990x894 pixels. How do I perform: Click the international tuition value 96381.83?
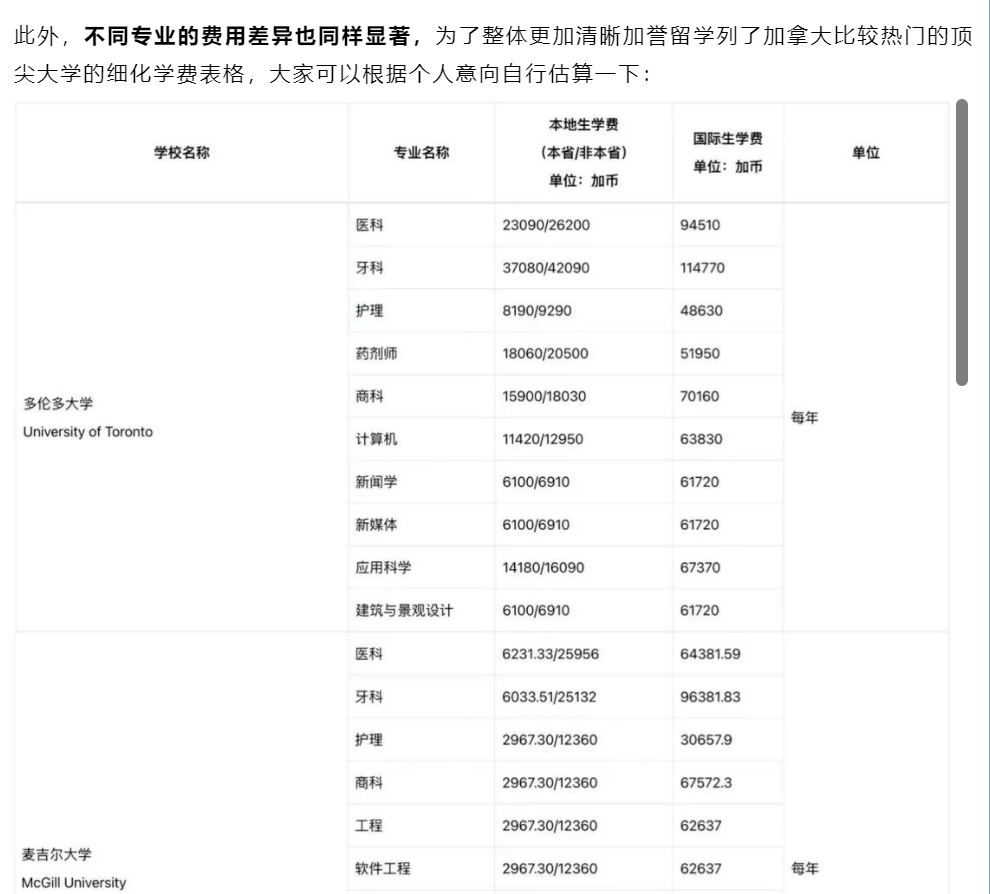[x=710, y=697]
